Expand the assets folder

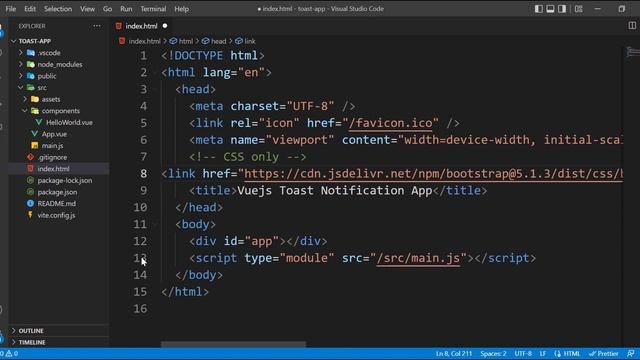coord(51,99)
